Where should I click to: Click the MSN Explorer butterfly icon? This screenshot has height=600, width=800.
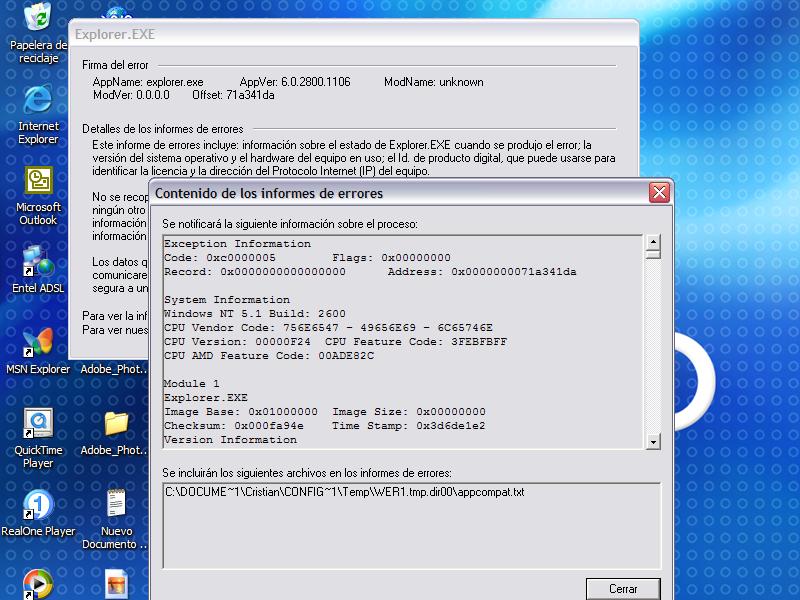38,344
